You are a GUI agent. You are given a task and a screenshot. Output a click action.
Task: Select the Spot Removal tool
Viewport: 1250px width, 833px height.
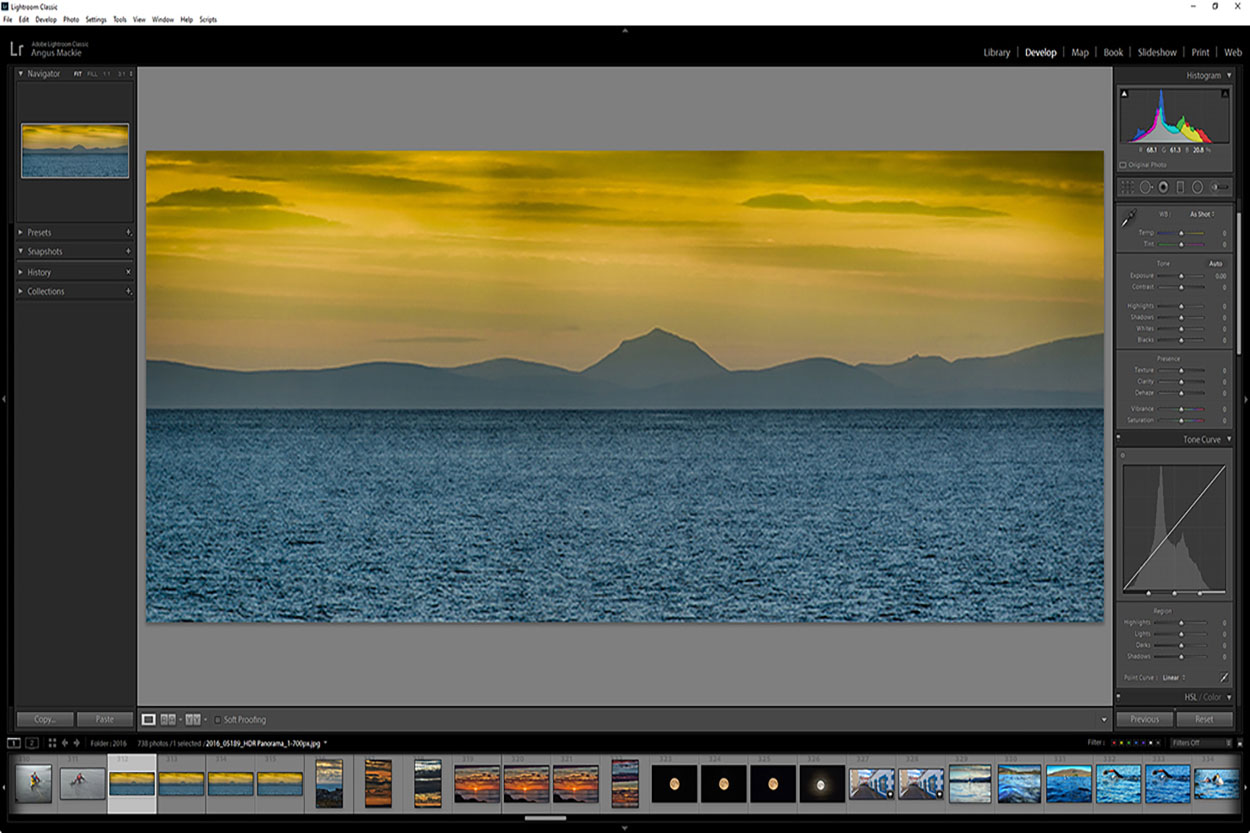[1146, 187]
